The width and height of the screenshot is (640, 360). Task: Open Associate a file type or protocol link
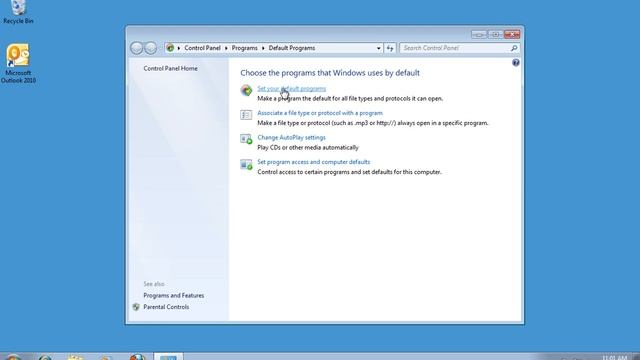(x=320, y=113)
